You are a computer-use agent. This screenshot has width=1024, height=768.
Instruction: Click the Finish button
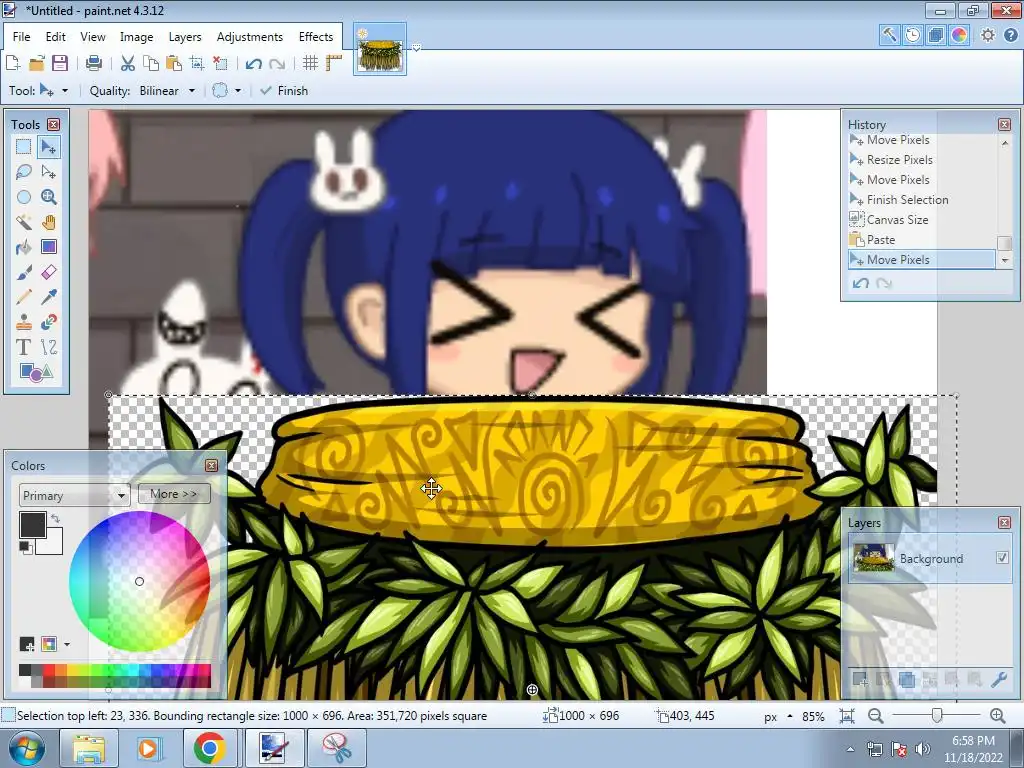284,91
